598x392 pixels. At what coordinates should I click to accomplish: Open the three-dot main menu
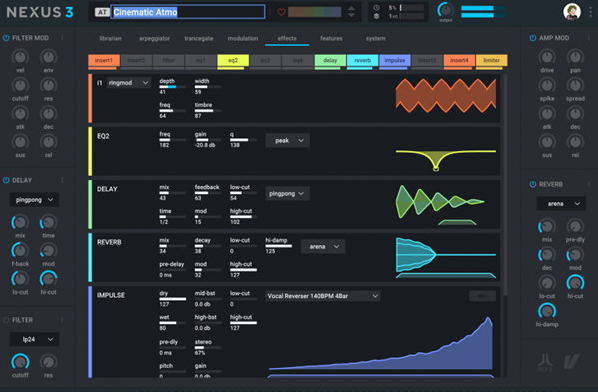point(590,12)
